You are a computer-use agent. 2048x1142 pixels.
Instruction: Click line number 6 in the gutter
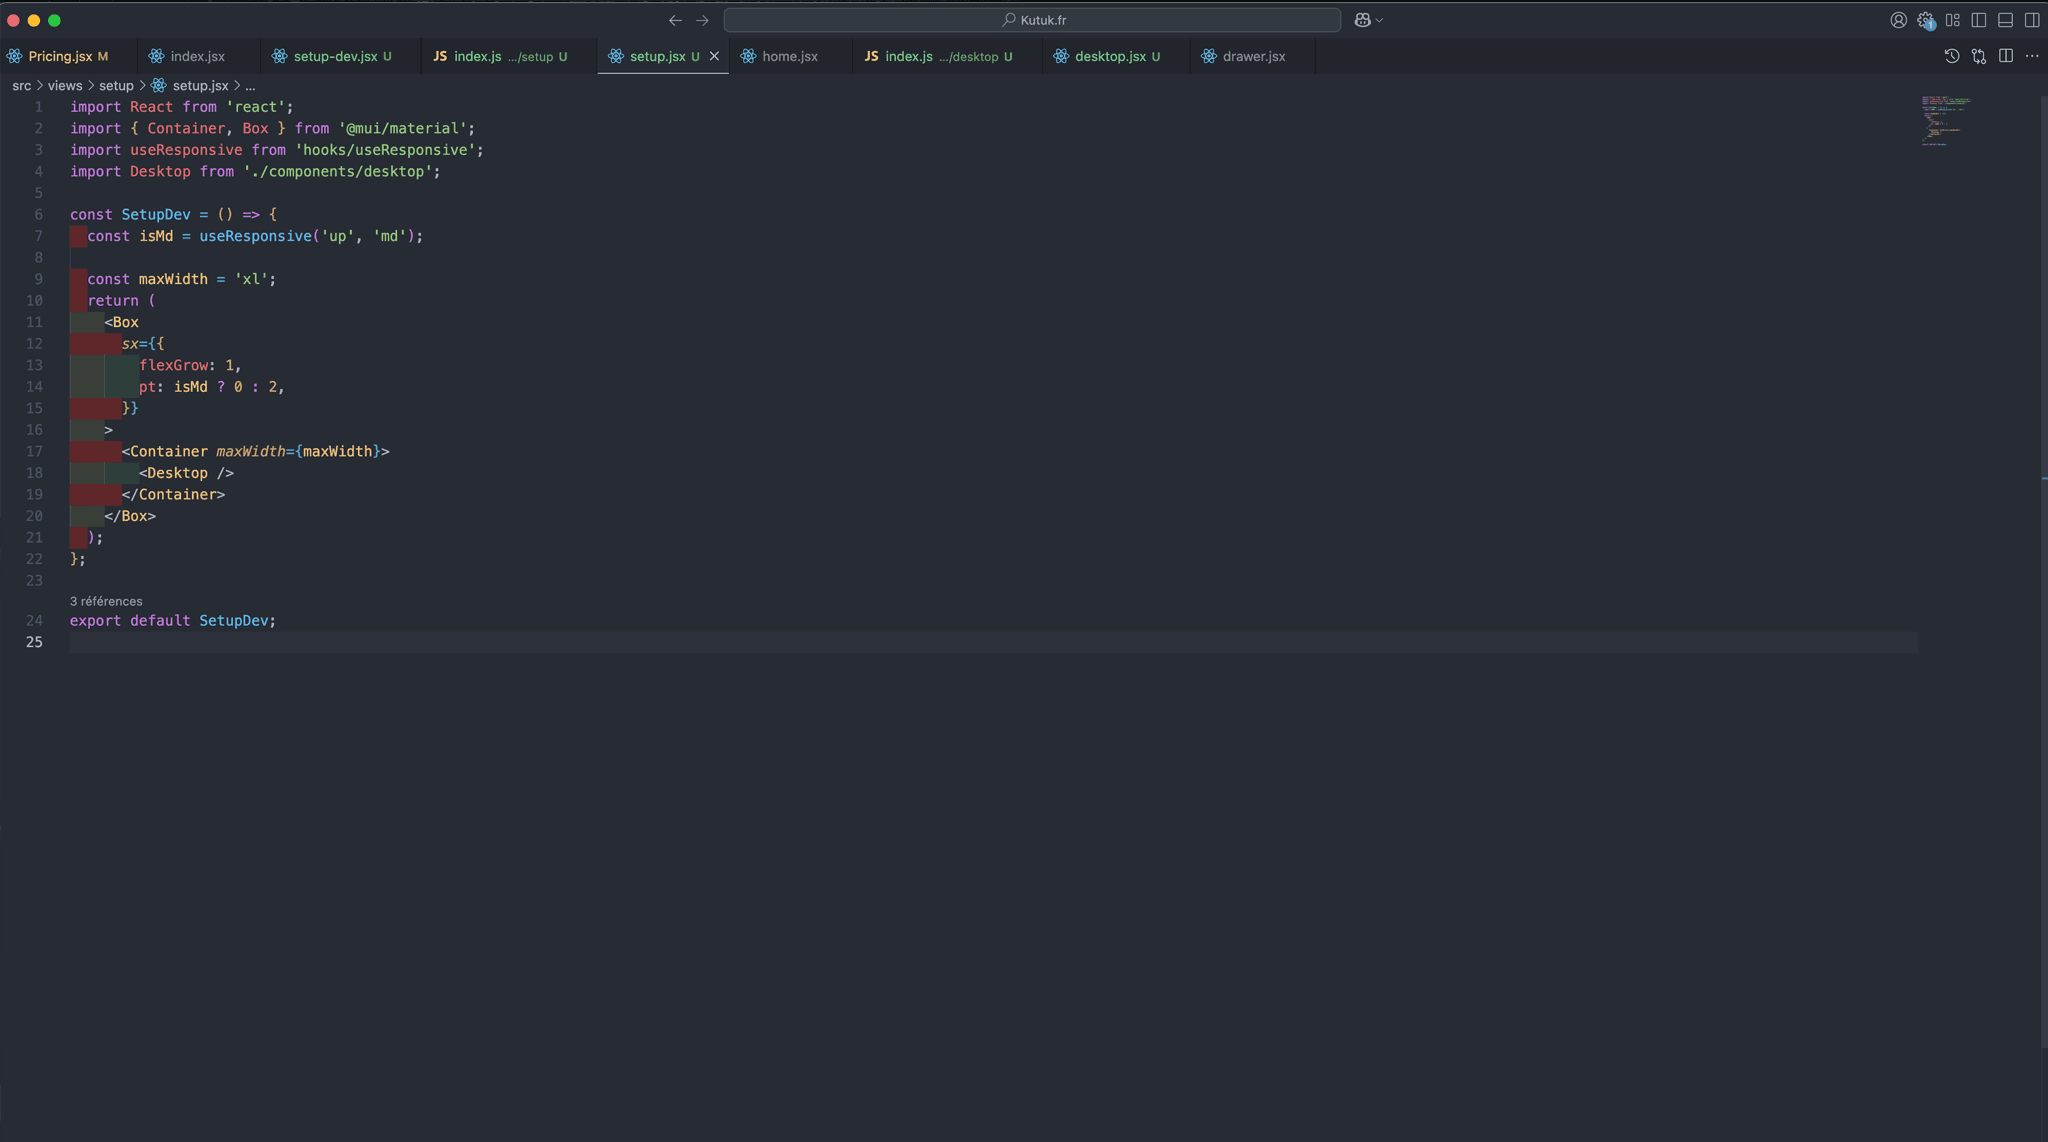click(38, 214)
